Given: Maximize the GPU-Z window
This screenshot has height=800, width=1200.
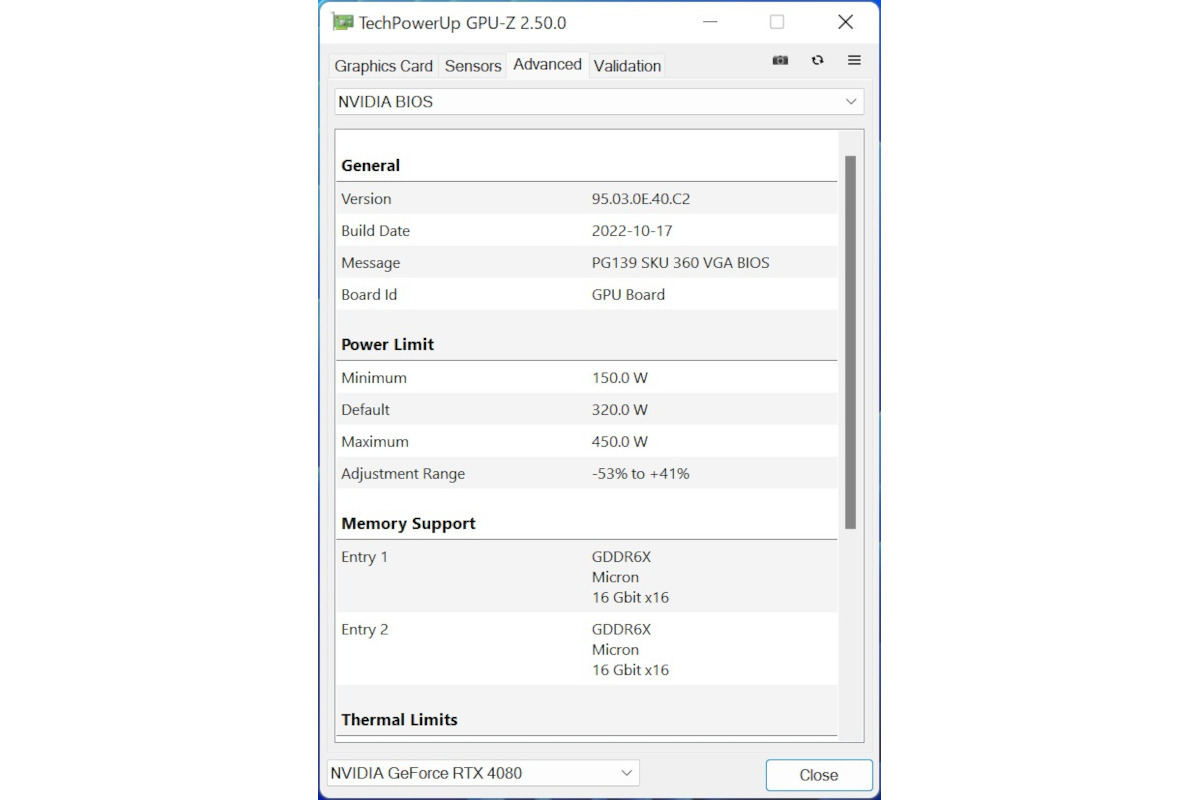Looking at the screenshot, I should [x=777, y=22].
